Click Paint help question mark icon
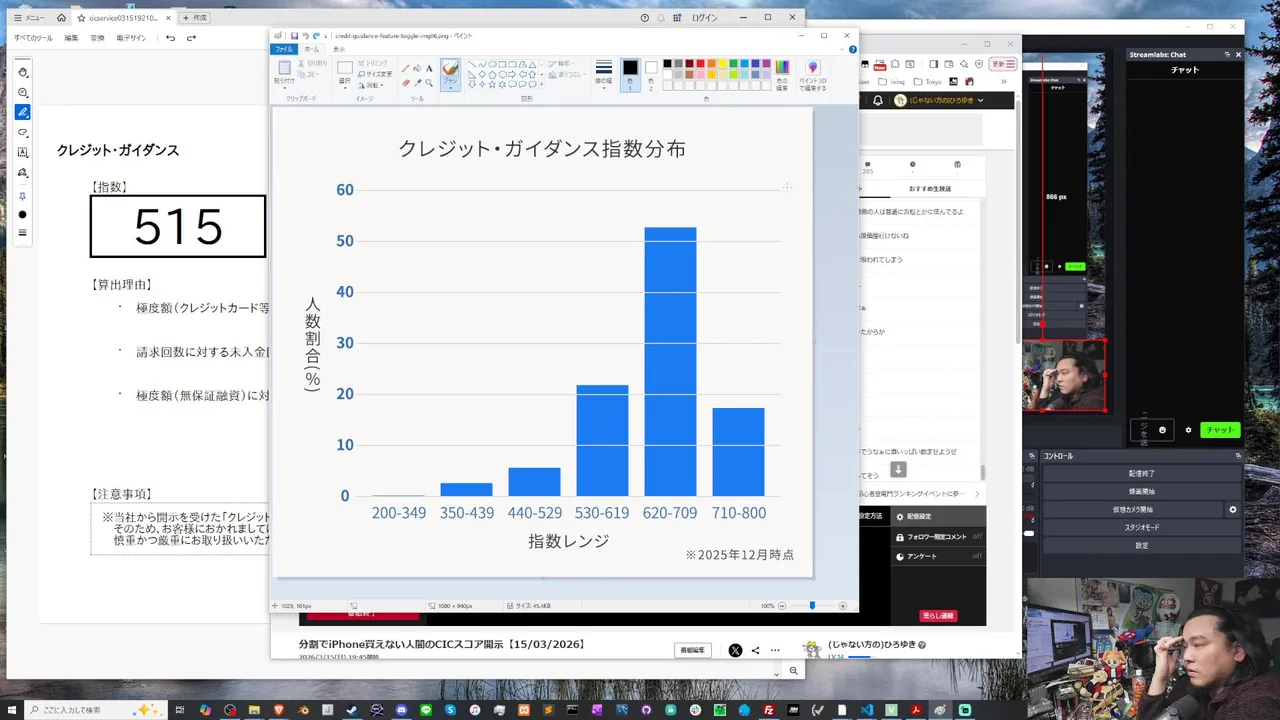 click(852, 49)
